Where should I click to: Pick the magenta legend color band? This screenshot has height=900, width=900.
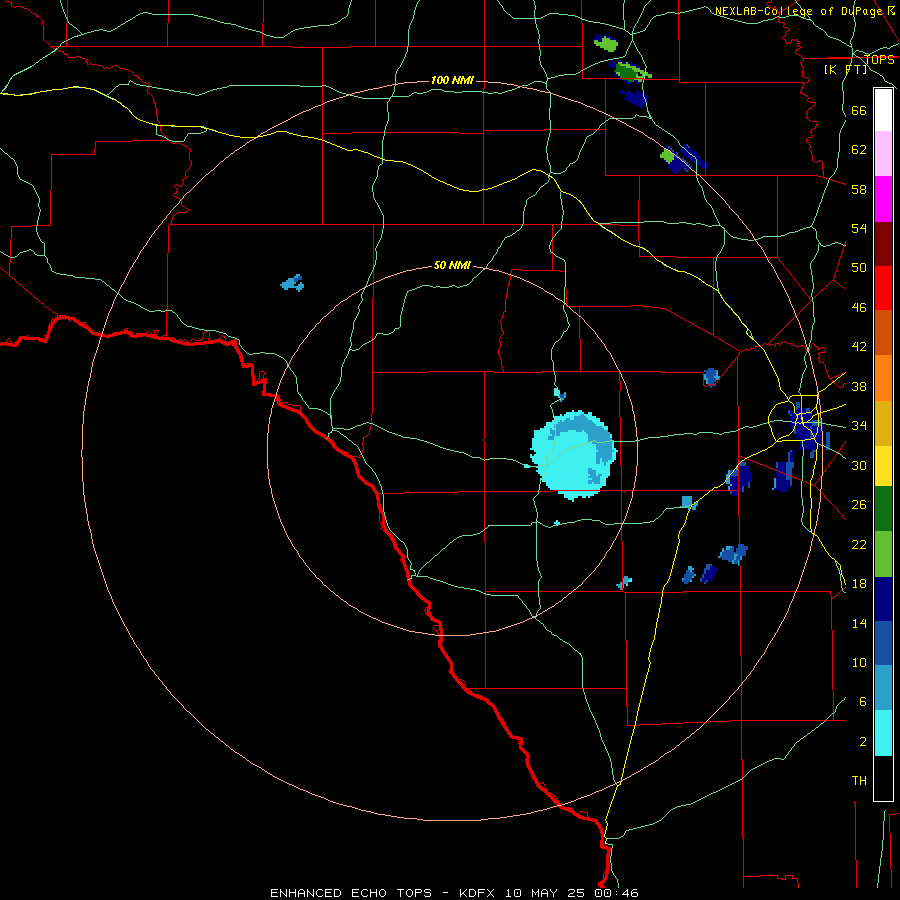tap(883, 199)
